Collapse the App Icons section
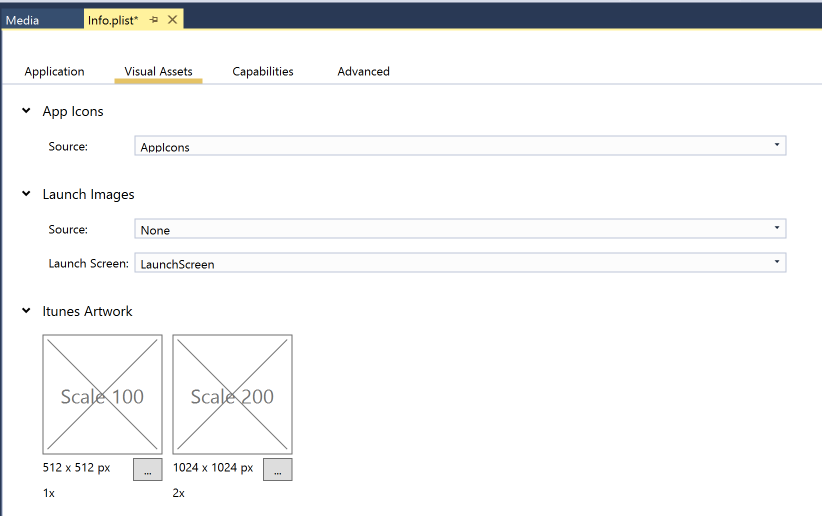Viewport: 822px width, 516px height. click(26, 111)
